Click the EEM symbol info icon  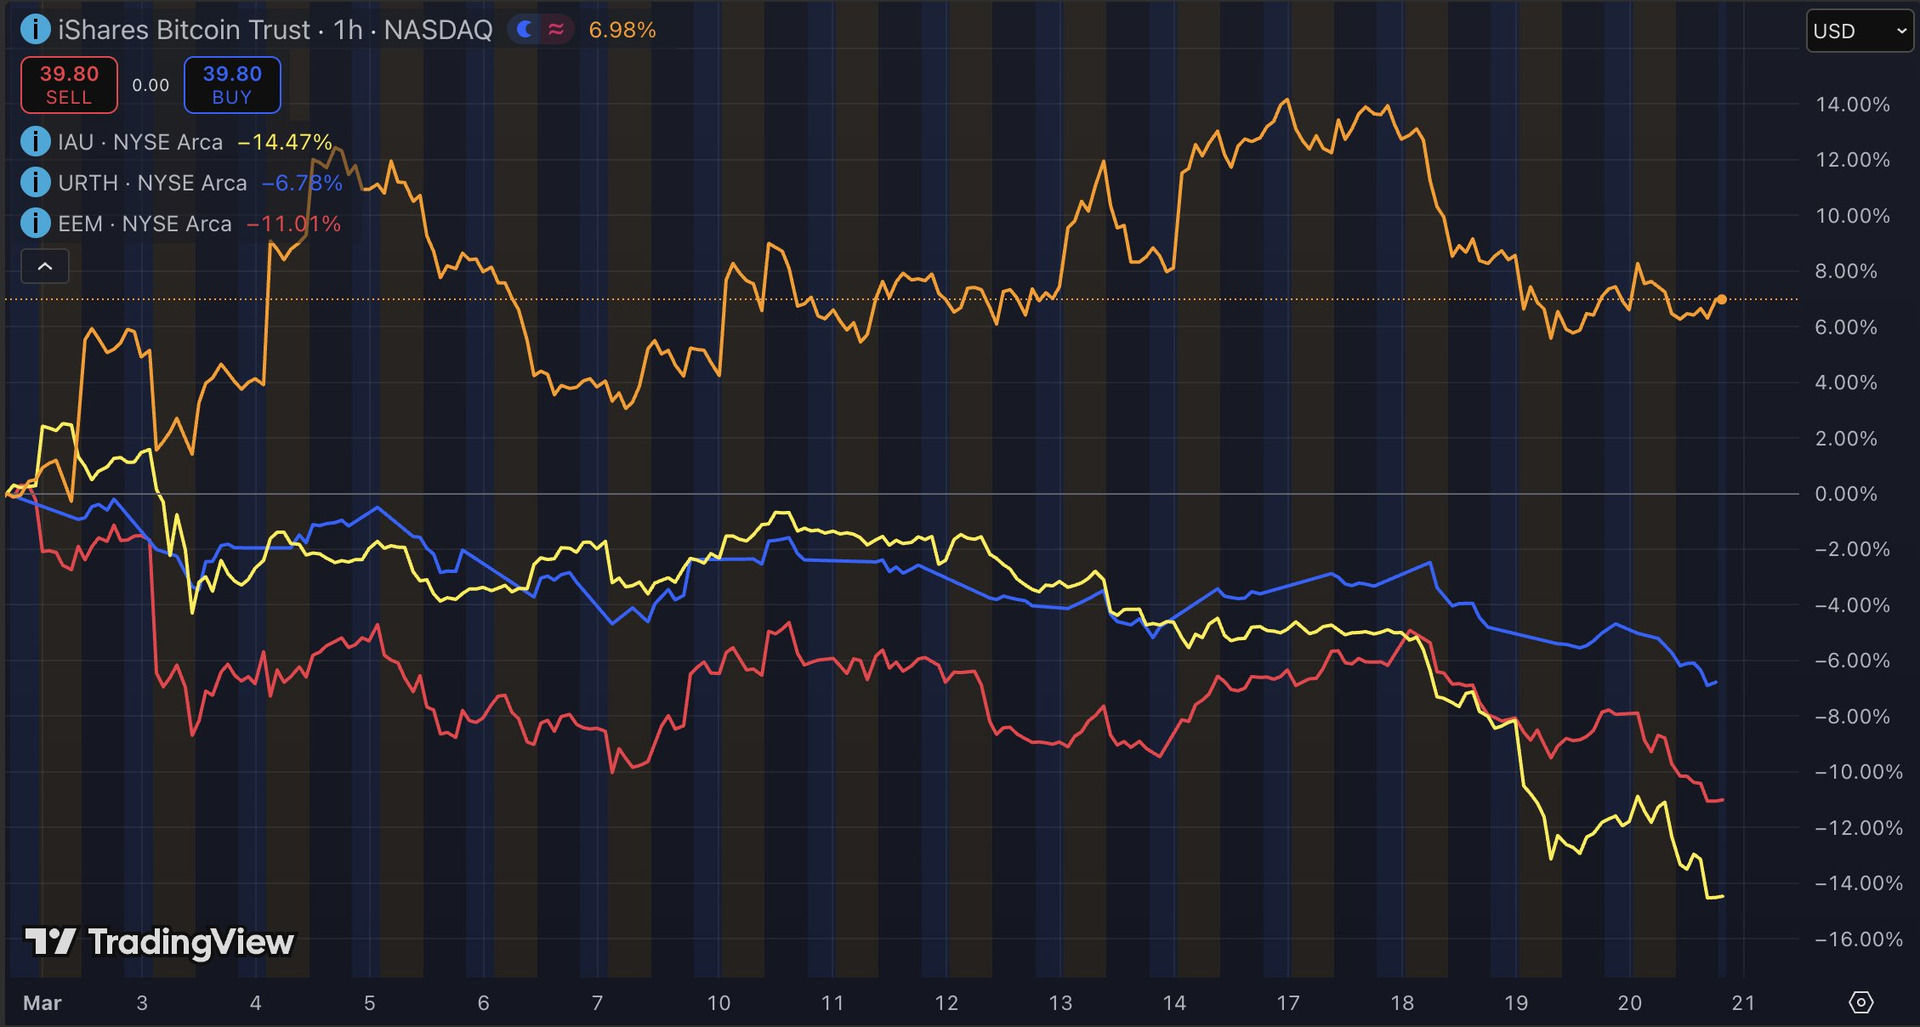tap(35, 223)
